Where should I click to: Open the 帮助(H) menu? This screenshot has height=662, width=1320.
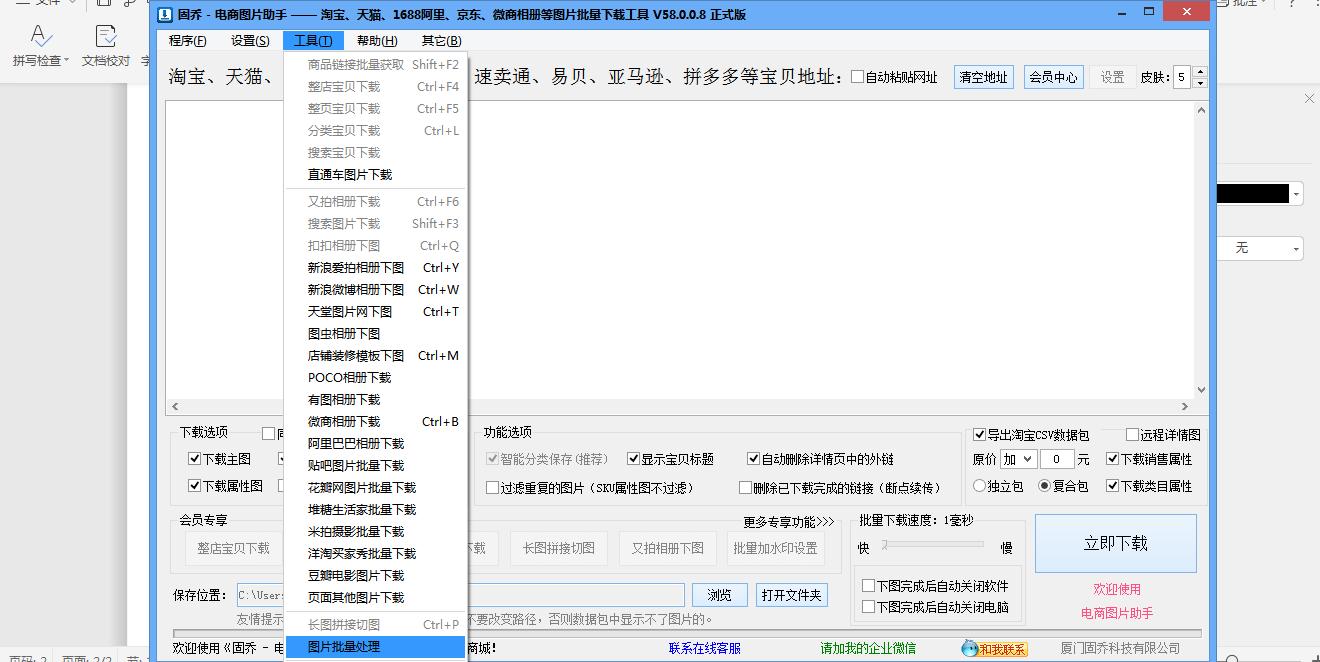point(375,41)
